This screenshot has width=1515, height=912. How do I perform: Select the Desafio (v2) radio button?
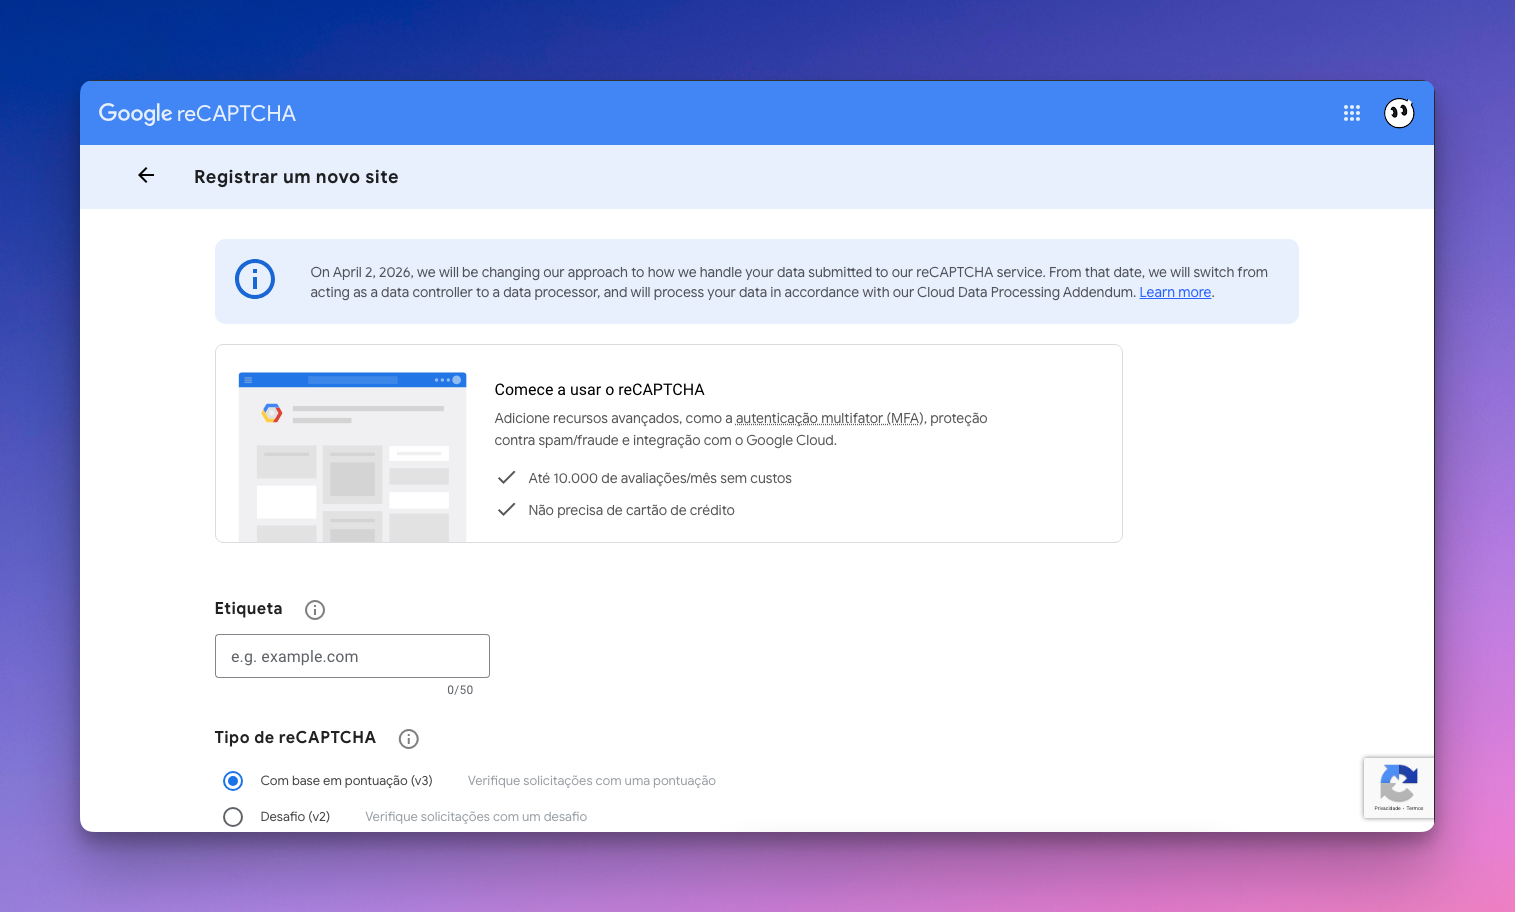coord(233,817)
